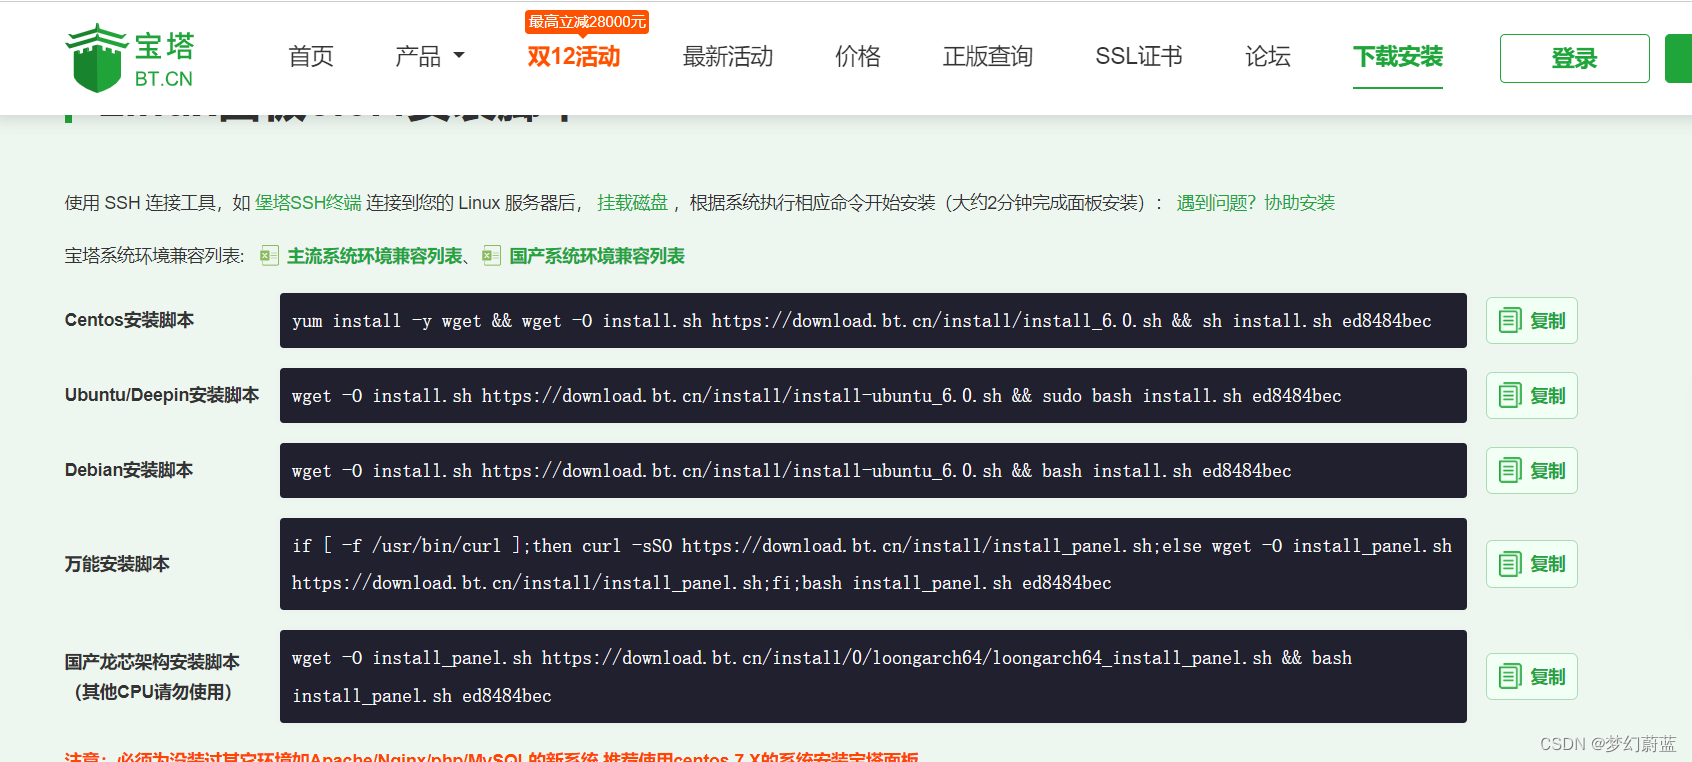
Task: Open the 挂载磁盘 help link
Action: [632, 203]
